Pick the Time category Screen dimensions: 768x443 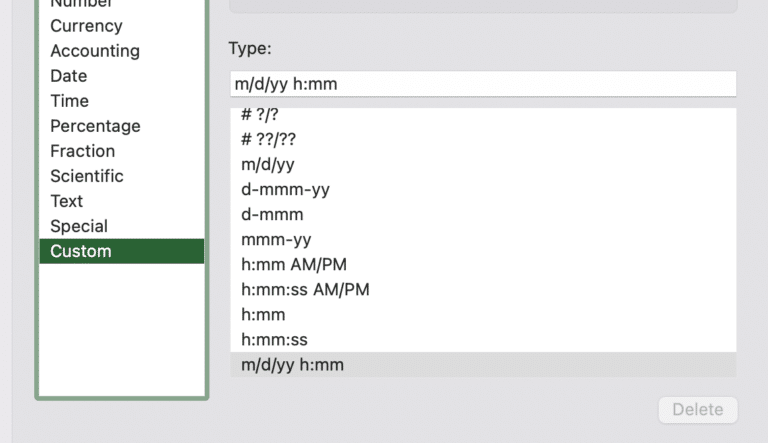click(70, 101)
